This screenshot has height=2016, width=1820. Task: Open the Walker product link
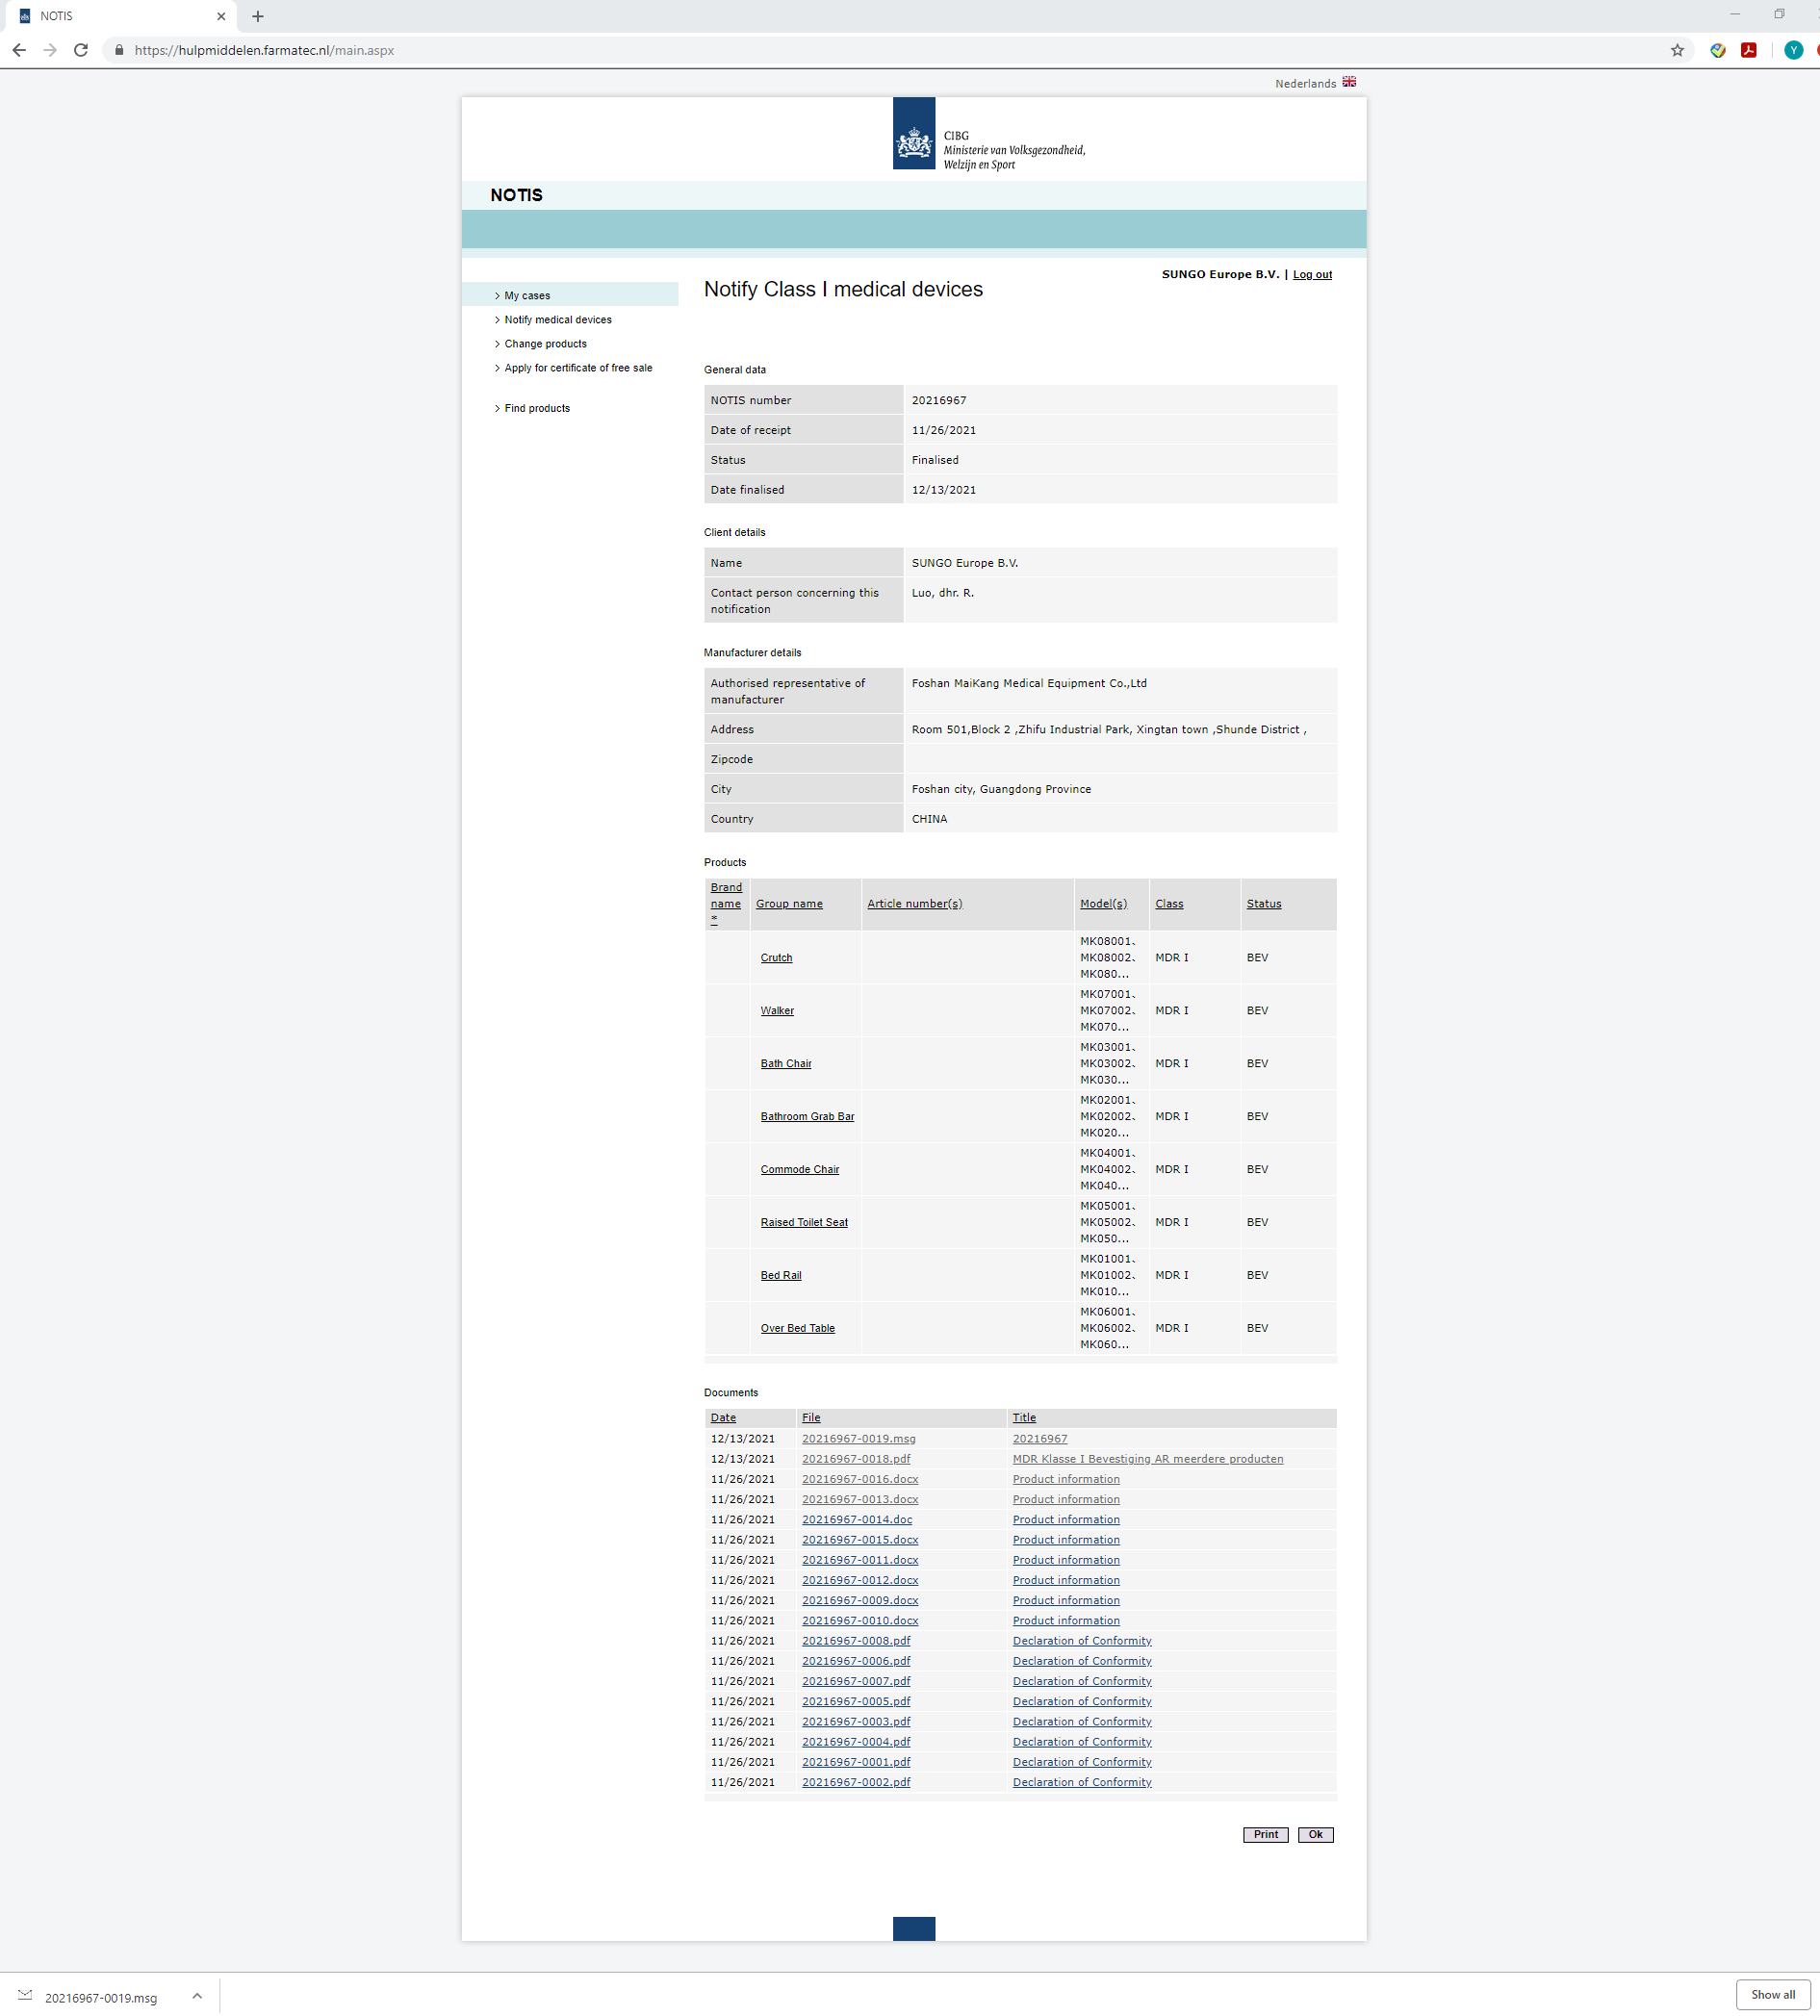point(777,1011)
